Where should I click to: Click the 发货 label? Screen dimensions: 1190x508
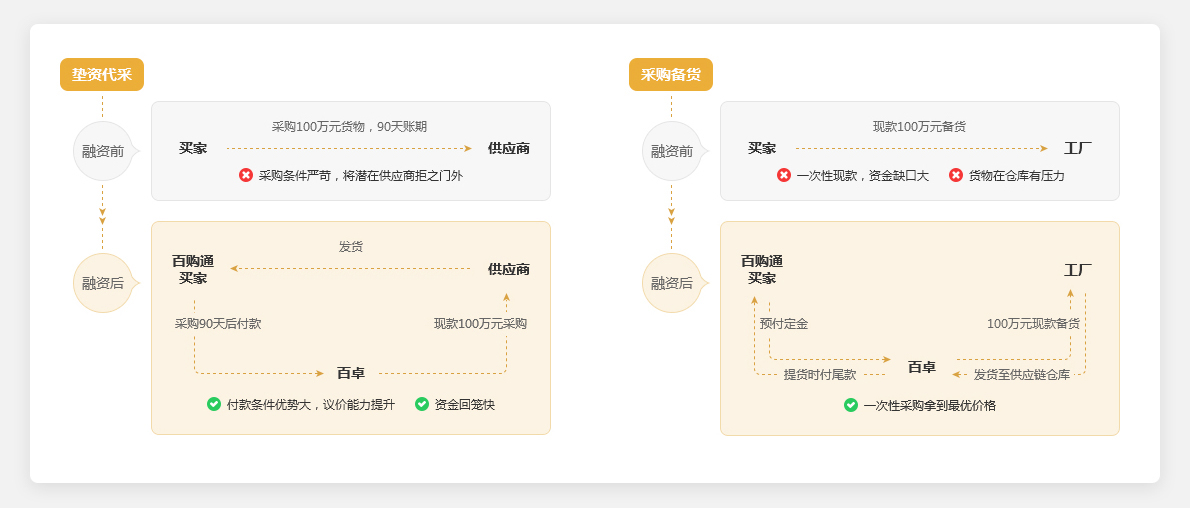351,247
